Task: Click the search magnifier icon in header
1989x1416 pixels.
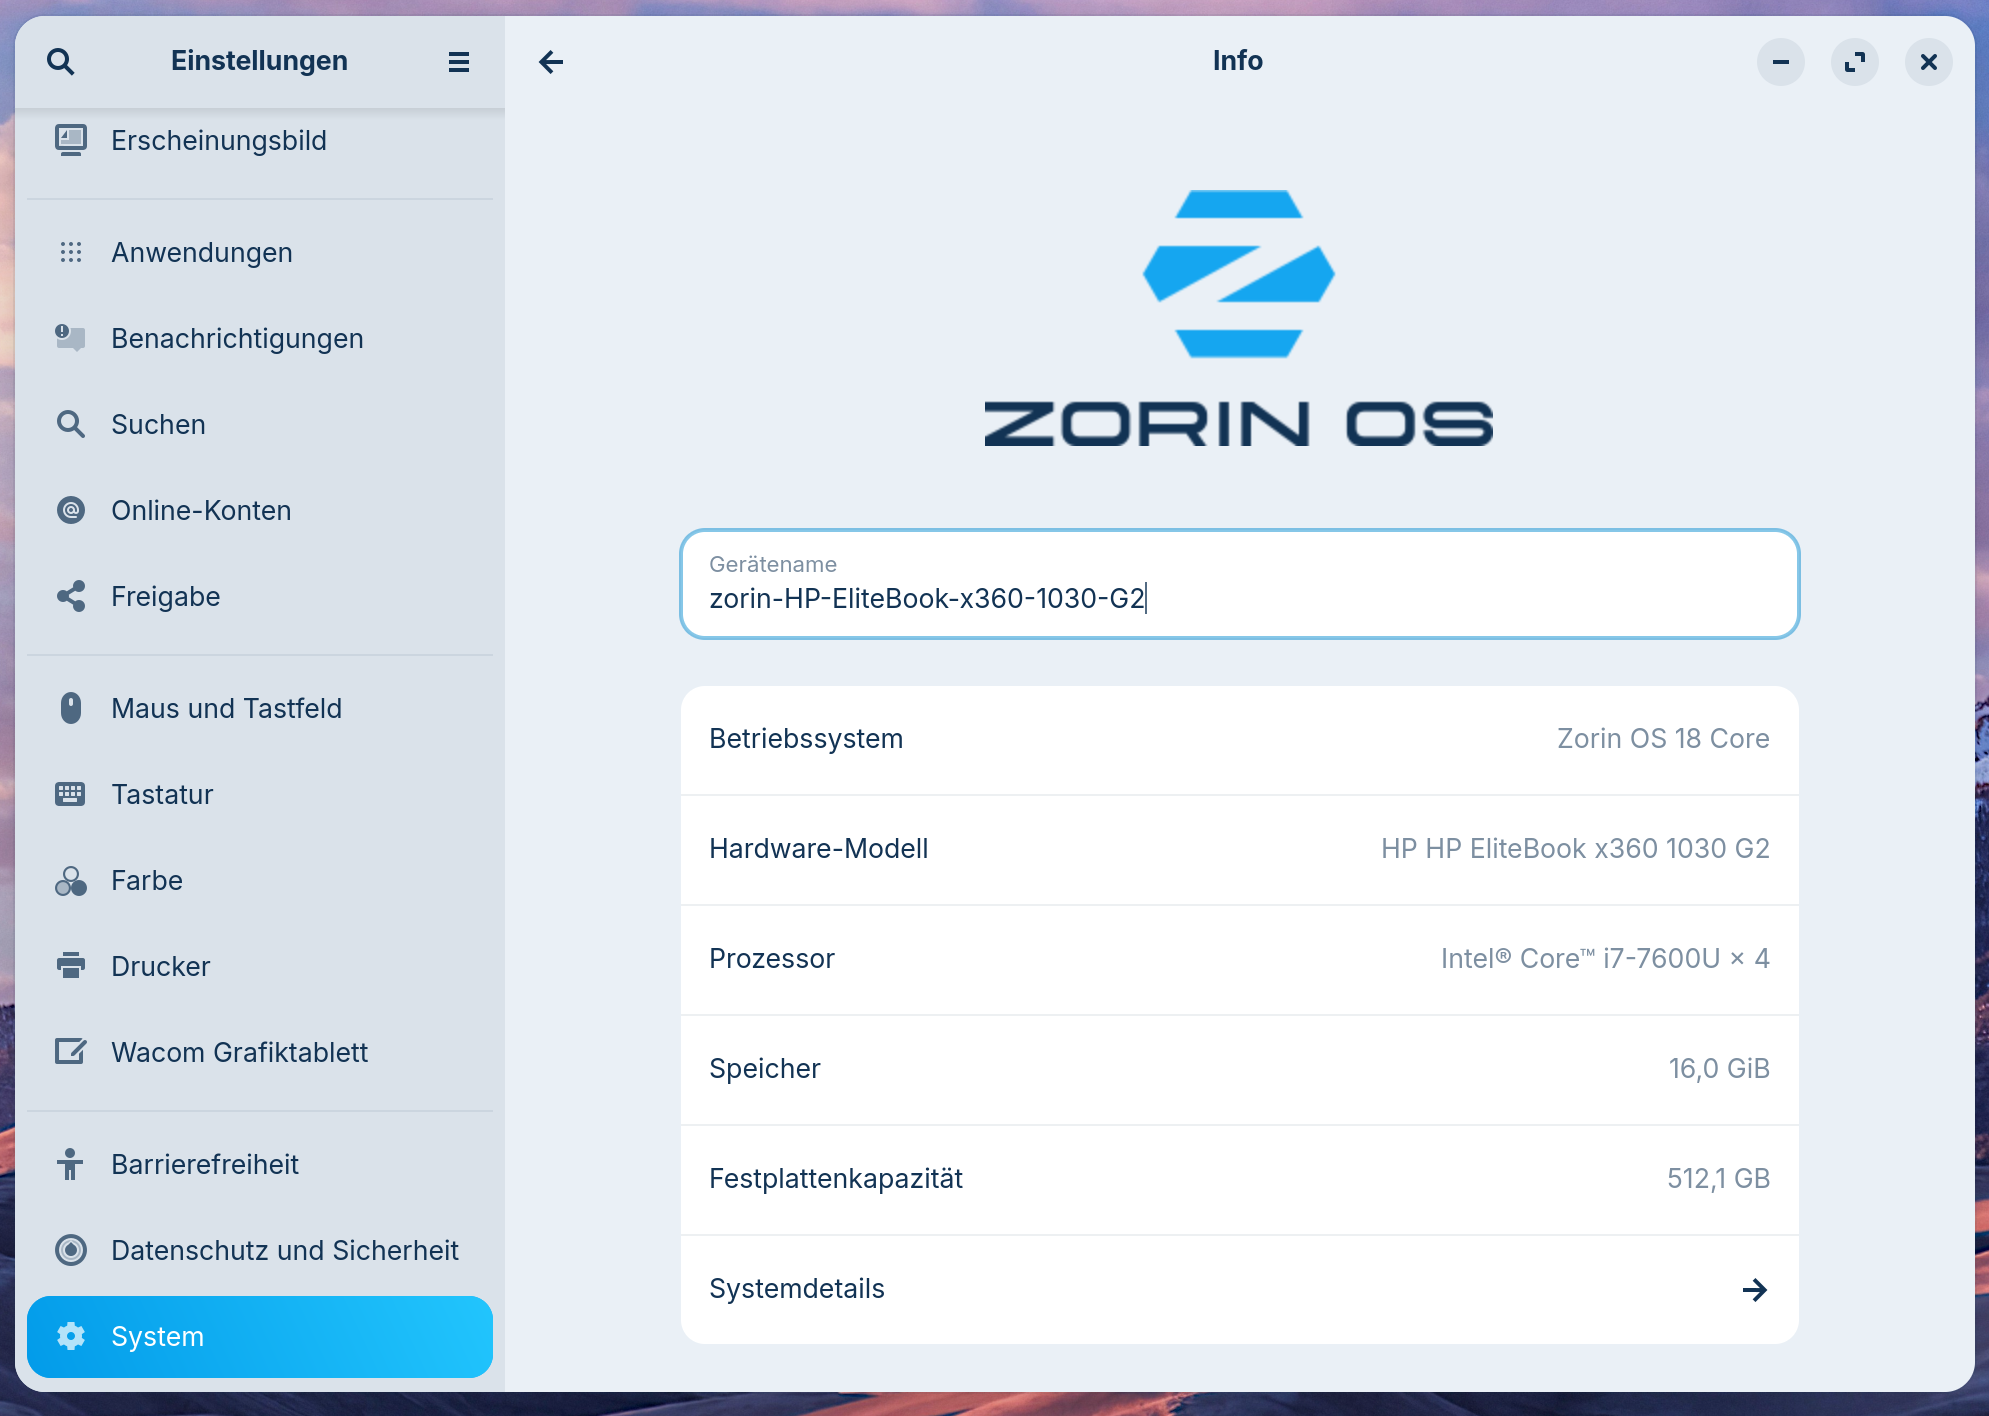Action: coord(61,62)
